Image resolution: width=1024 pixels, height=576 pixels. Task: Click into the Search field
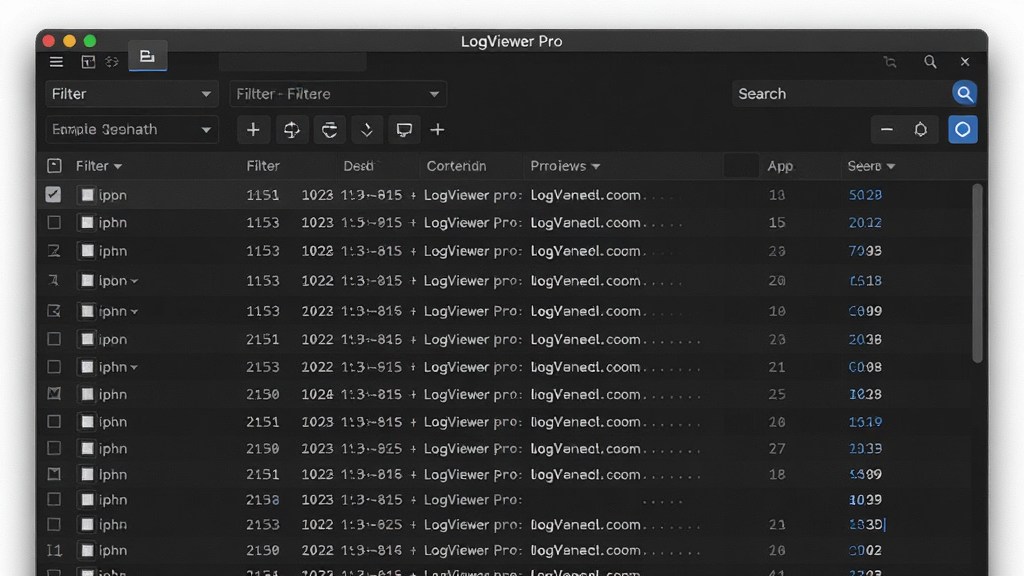[841, 93]
